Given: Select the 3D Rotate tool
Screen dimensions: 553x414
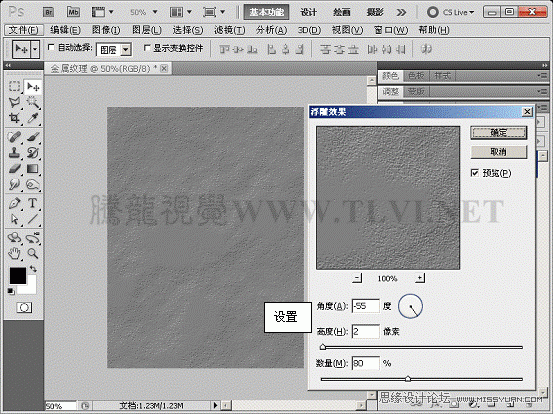Looking at the screenshot, I should pyautogui.click(x=14, y=238).
